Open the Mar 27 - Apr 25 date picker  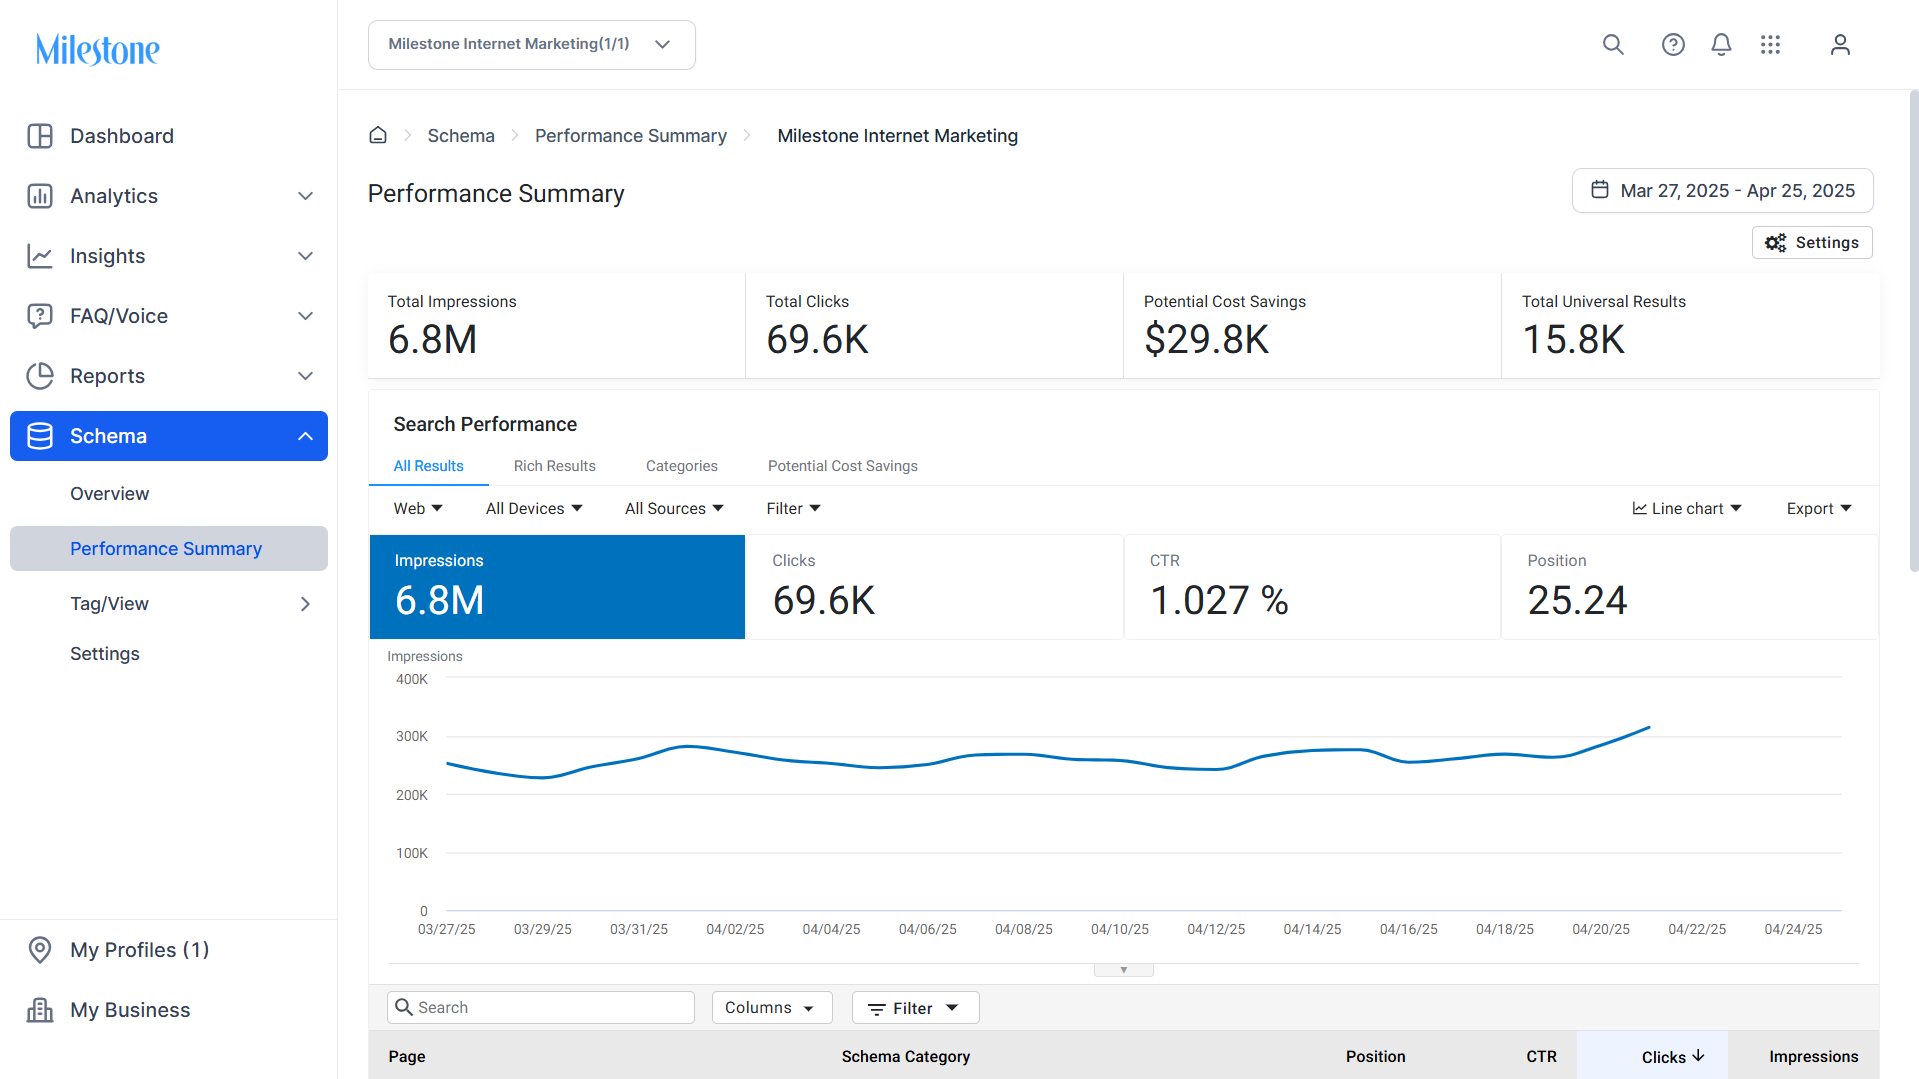coord(1723,191)
